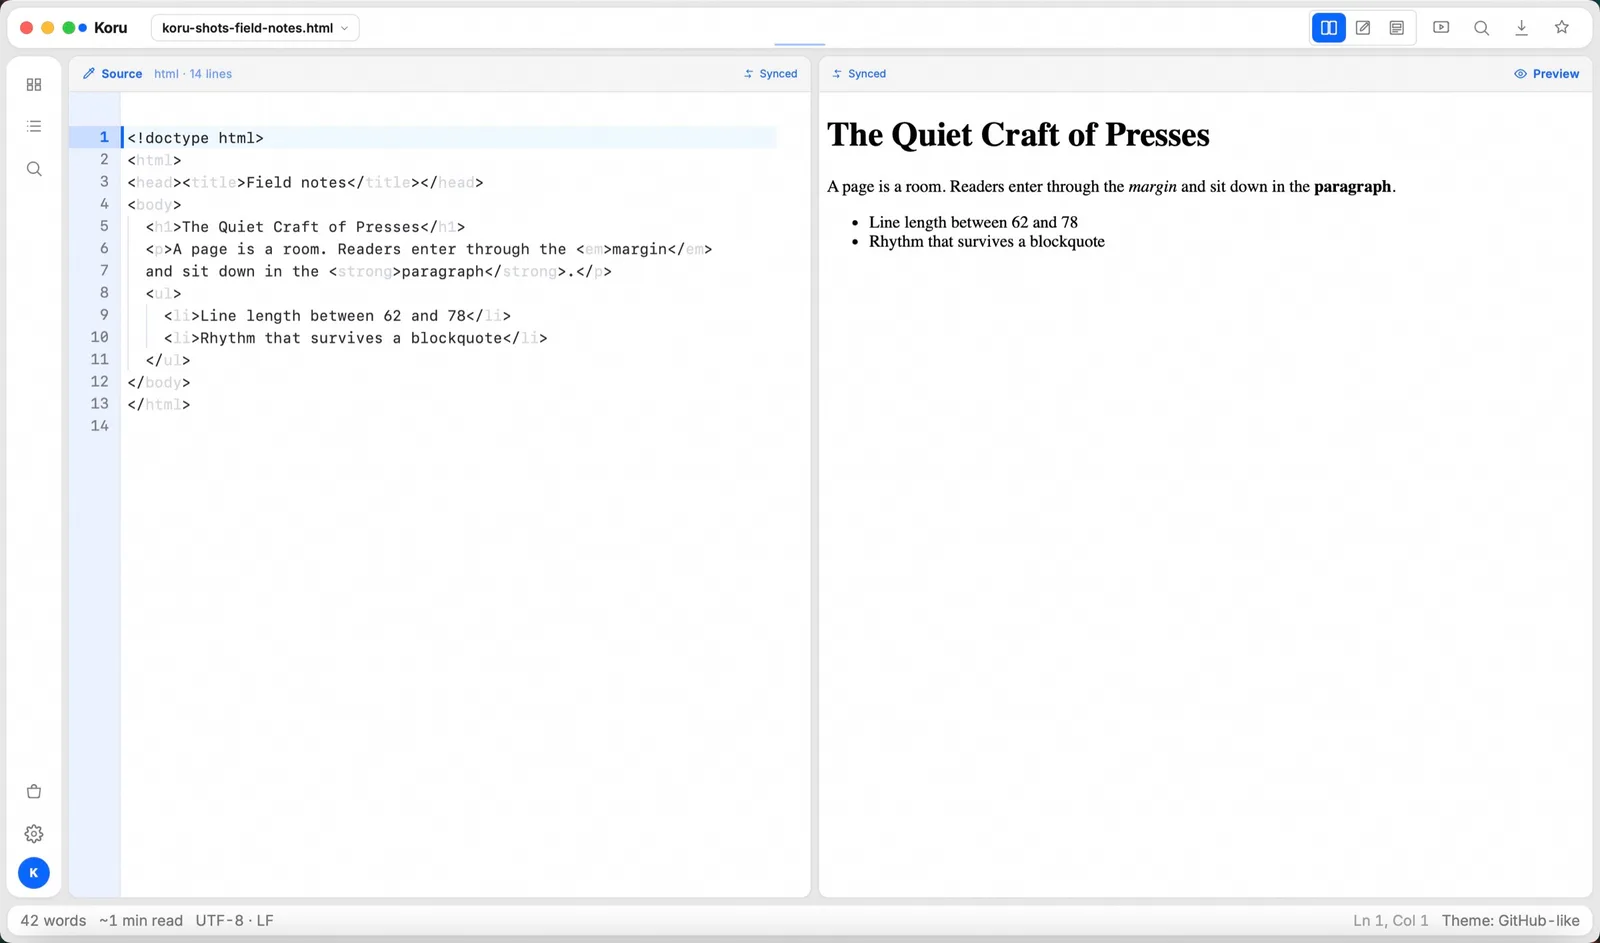Open settings gear in sidebar
The width and height of the screenshot is (1600, 943).
[34, 834]
